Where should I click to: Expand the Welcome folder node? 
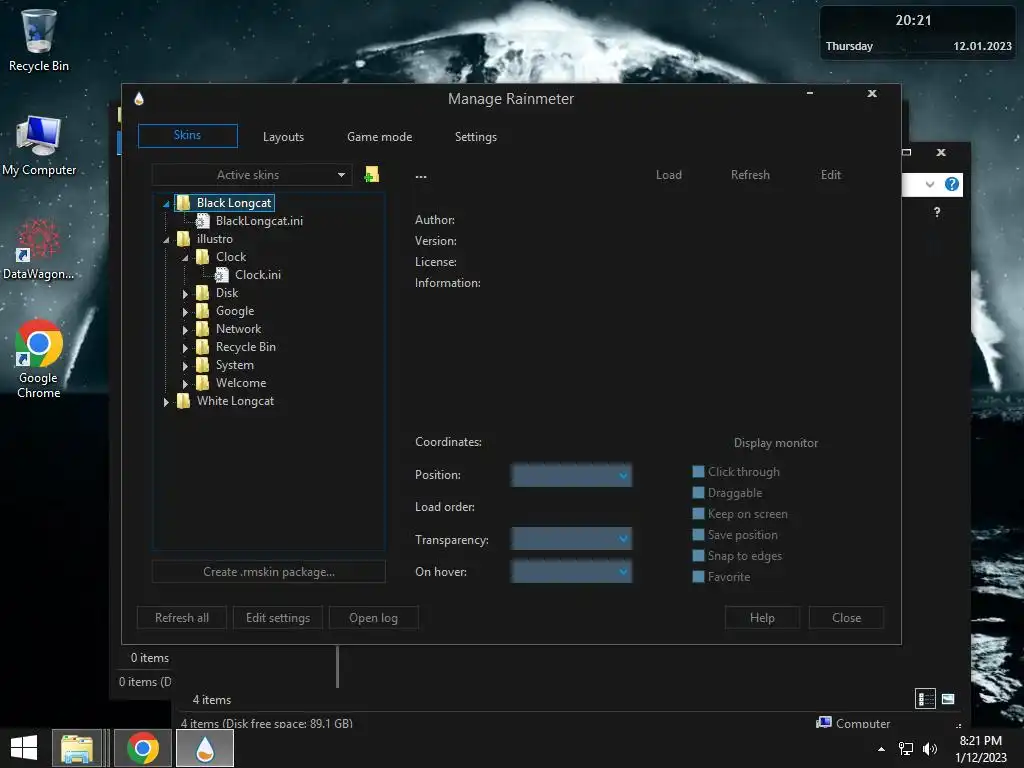click(x=185, y=384)
